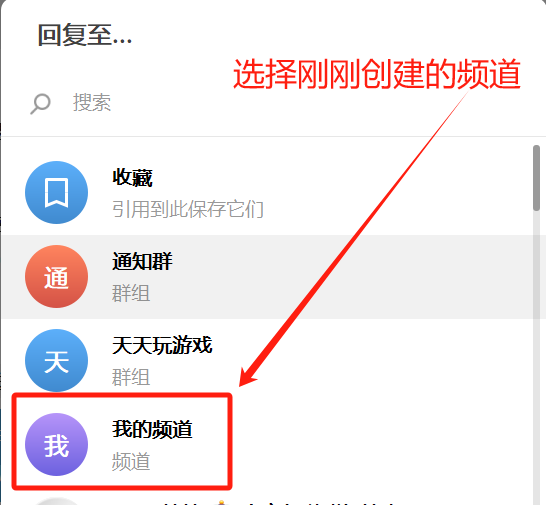This screenshot has height=505, width=546.
Task: Select the partially visible avatar at list bottom
Action: pos(56,502)
